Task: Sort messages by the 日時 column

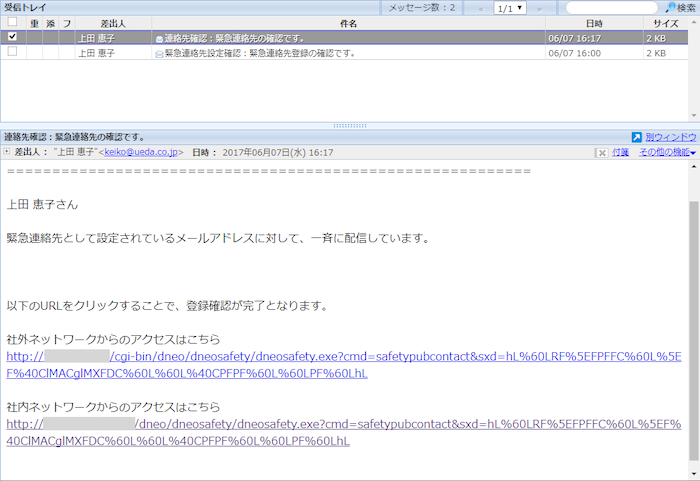Action: [x=594, y=22]
